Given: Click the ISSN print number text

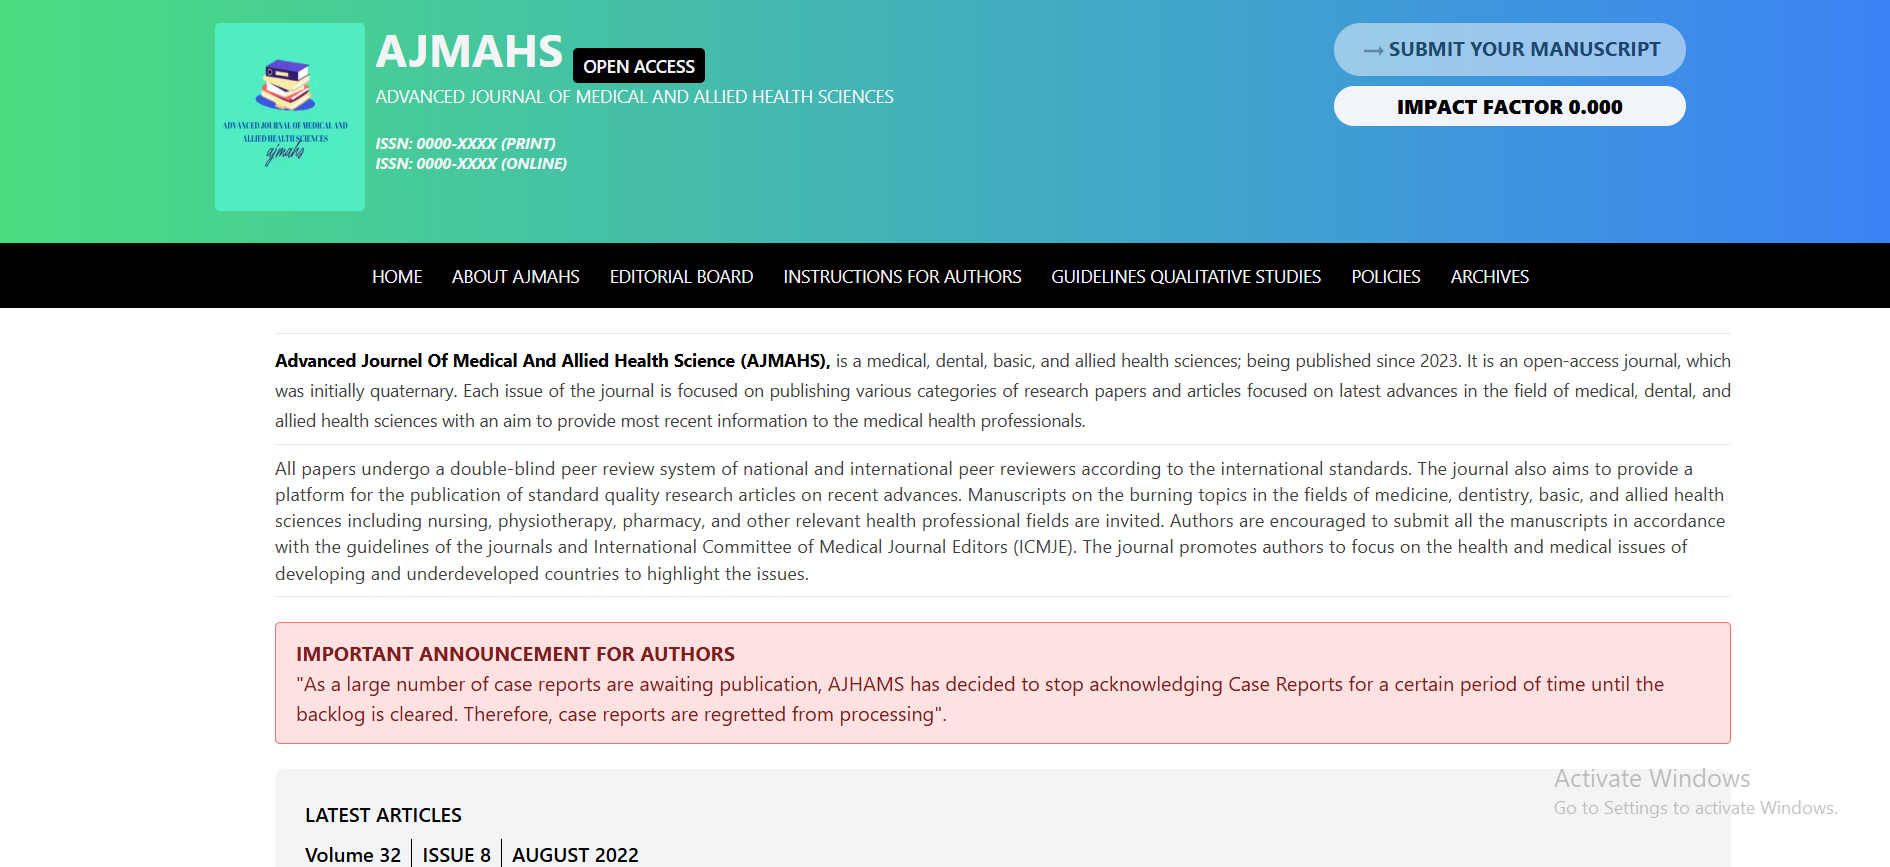Looking at the screenshot, I should click(466, 144).
